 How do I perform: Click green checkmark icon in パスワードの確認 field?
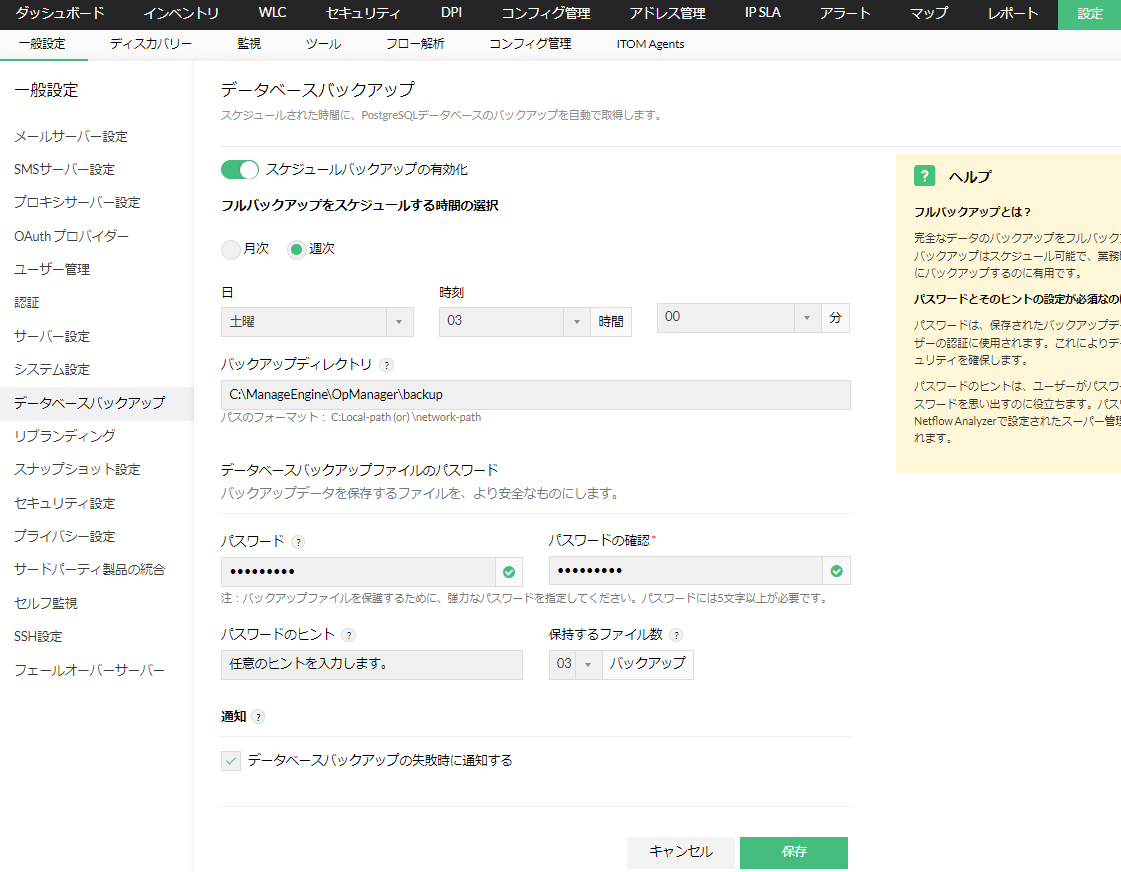(x=837, y=572)
